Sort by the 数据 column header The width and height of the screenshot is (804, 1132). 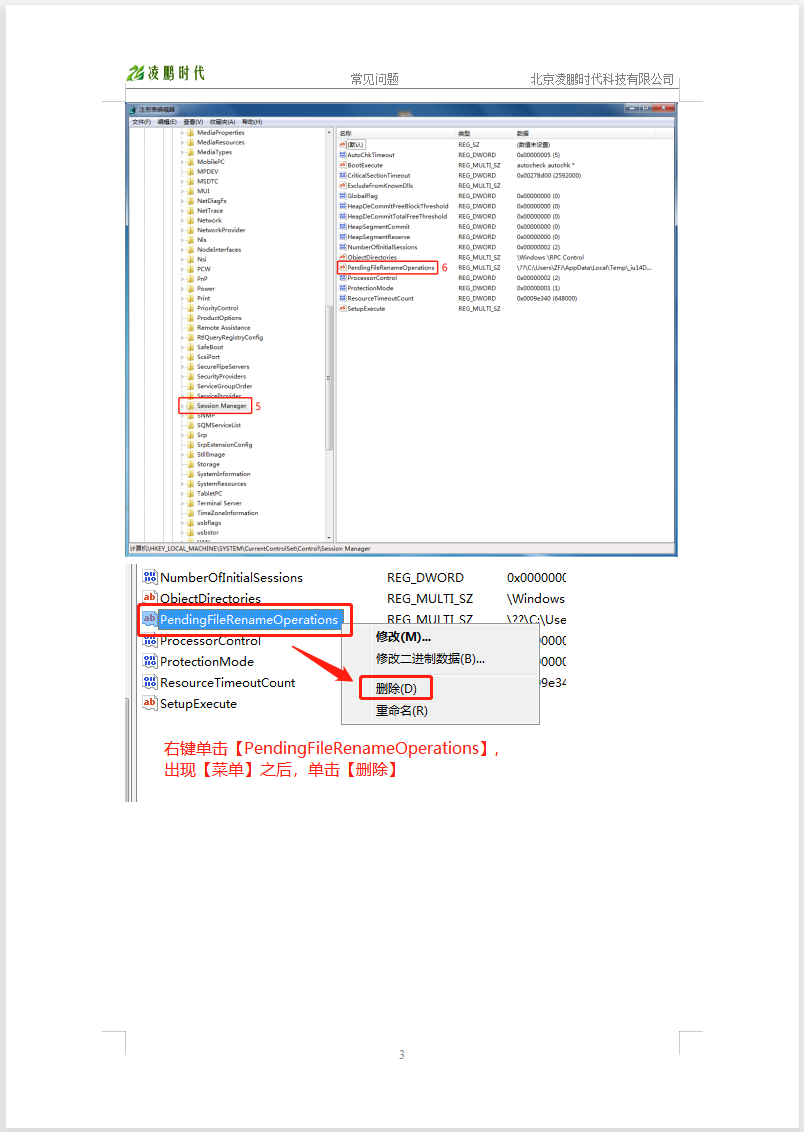(x=583, y=134)
